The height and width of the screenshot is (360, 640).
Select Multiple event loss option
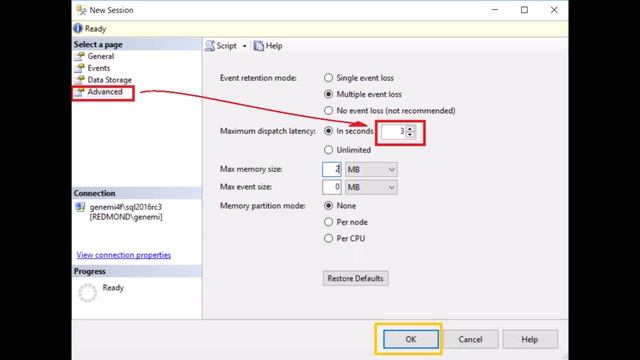pyautogui.click(x=363, y=94)
